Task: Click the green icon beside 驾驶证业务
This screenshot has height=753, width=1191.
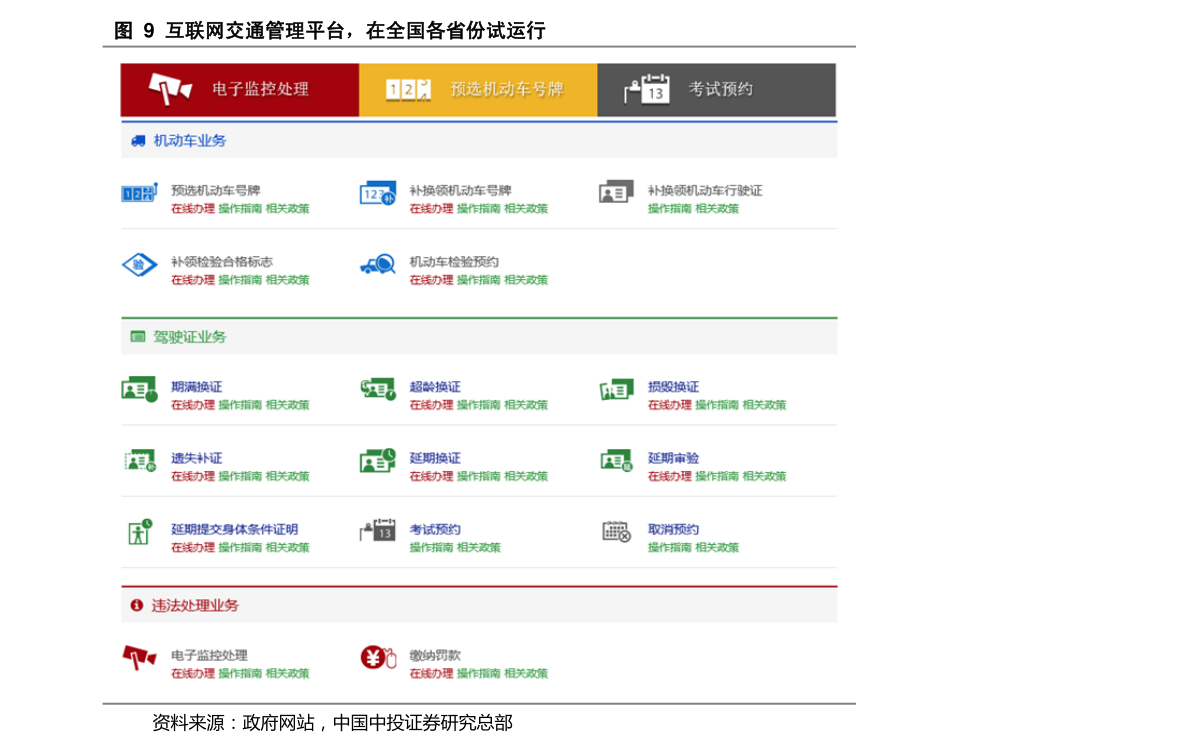Action: point(137,337)
